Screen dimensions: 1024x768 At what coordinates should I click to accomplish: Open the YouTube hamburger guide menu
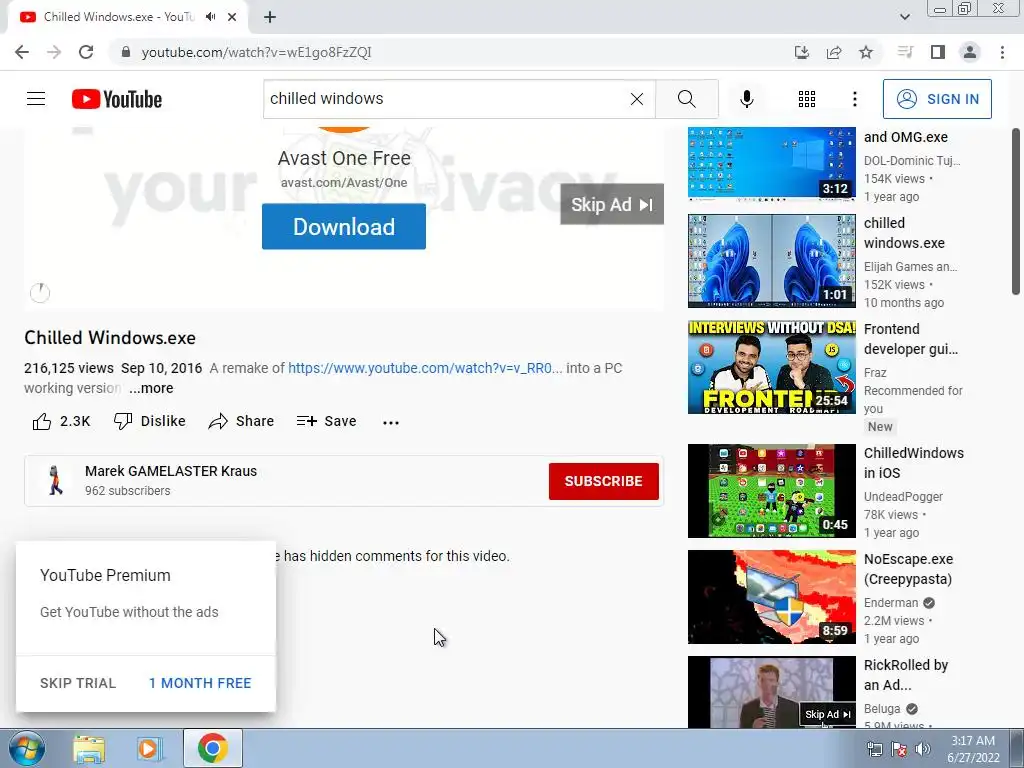coord(36,99)
